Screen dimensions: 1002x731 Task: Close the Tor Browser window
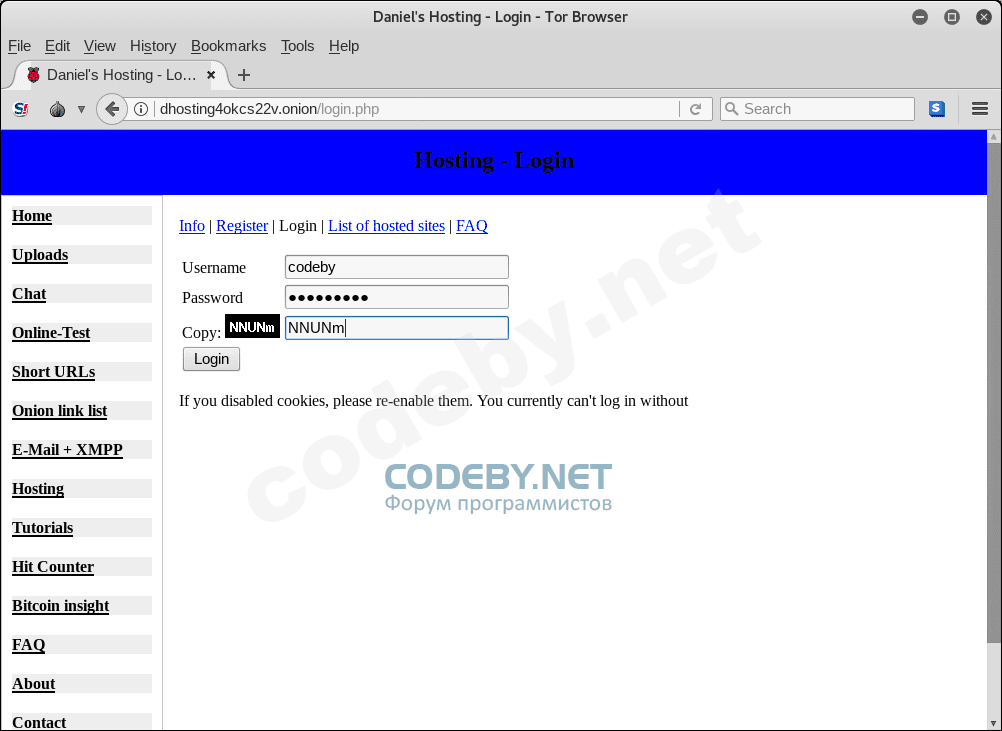pyautogui.click(x=984, y=17)
